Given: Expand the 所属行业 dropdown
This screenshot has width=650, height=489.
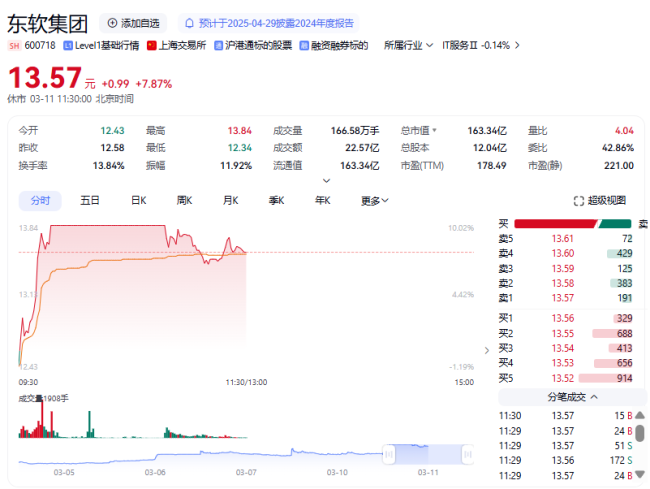Looking at the screenshot, I should click(408, 46).
